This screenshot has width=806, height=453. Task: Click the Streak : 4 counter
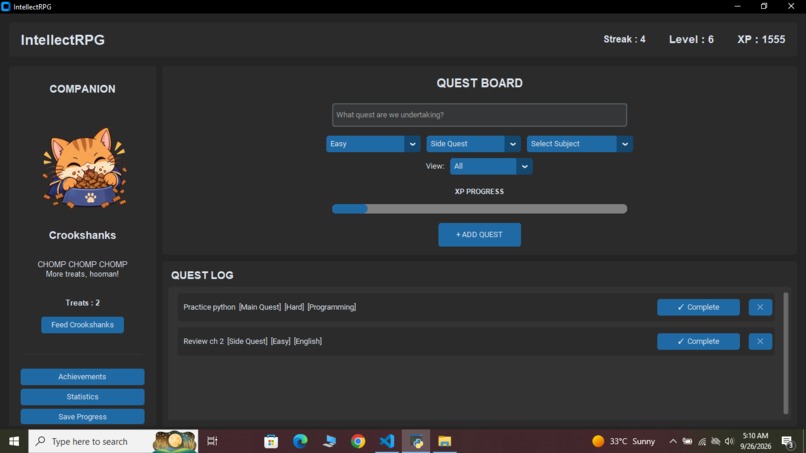click(624, 40)
